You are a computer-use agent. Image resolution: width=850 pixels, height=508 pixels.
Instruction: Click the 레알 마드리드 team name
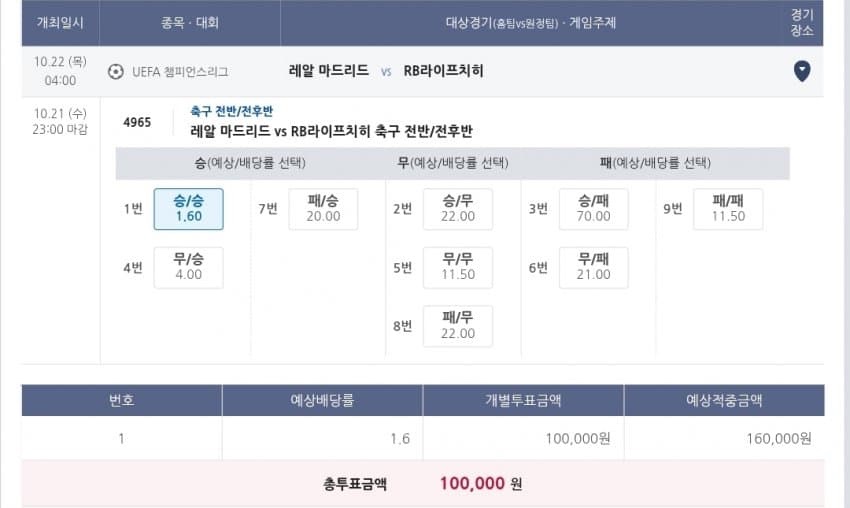[329, 70]
